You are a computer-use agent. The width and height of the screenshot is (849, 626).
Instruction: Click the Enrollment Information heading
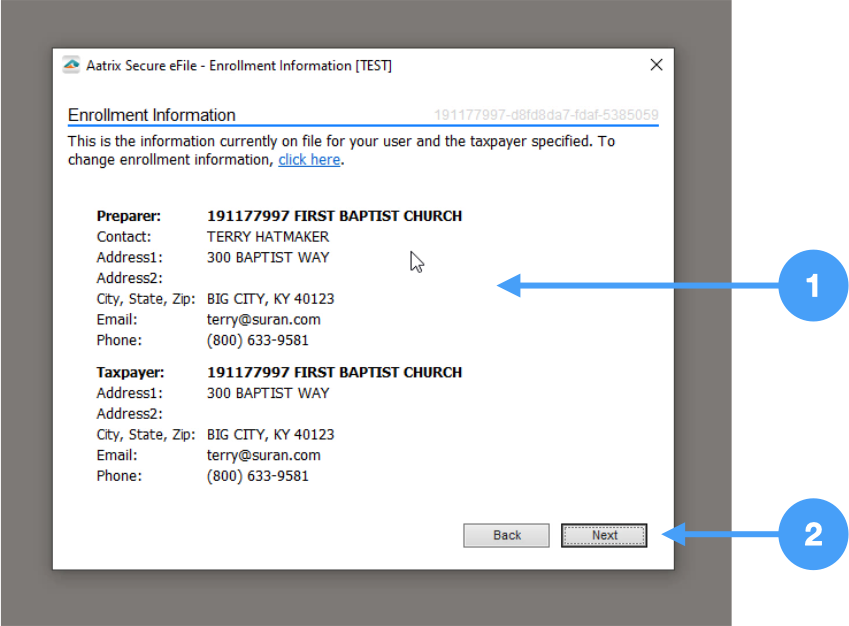pos(152,115)
